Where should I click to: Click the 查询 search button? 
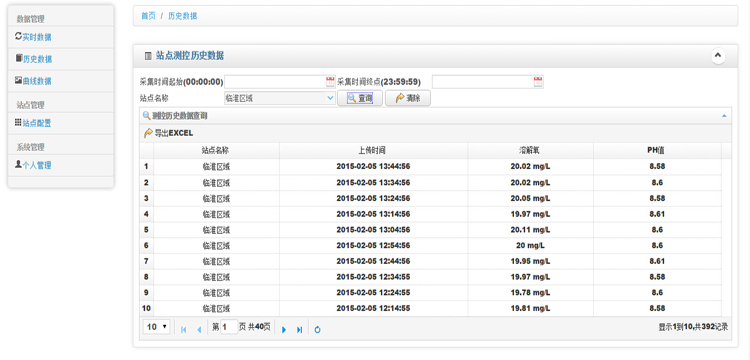click(360, 98)
